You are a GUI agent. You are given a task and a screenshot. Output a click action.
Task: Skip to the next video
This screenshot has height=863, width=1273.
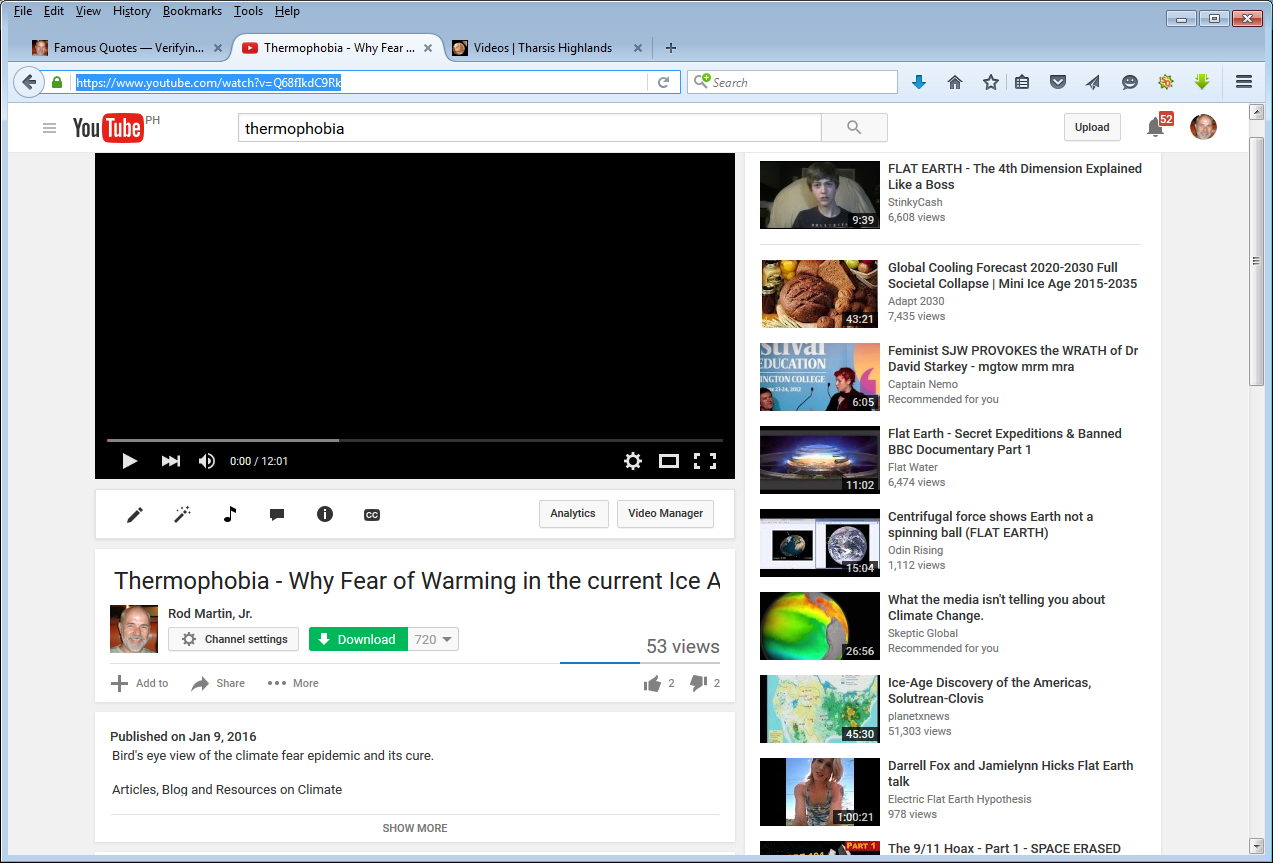[x=171, y=461]
